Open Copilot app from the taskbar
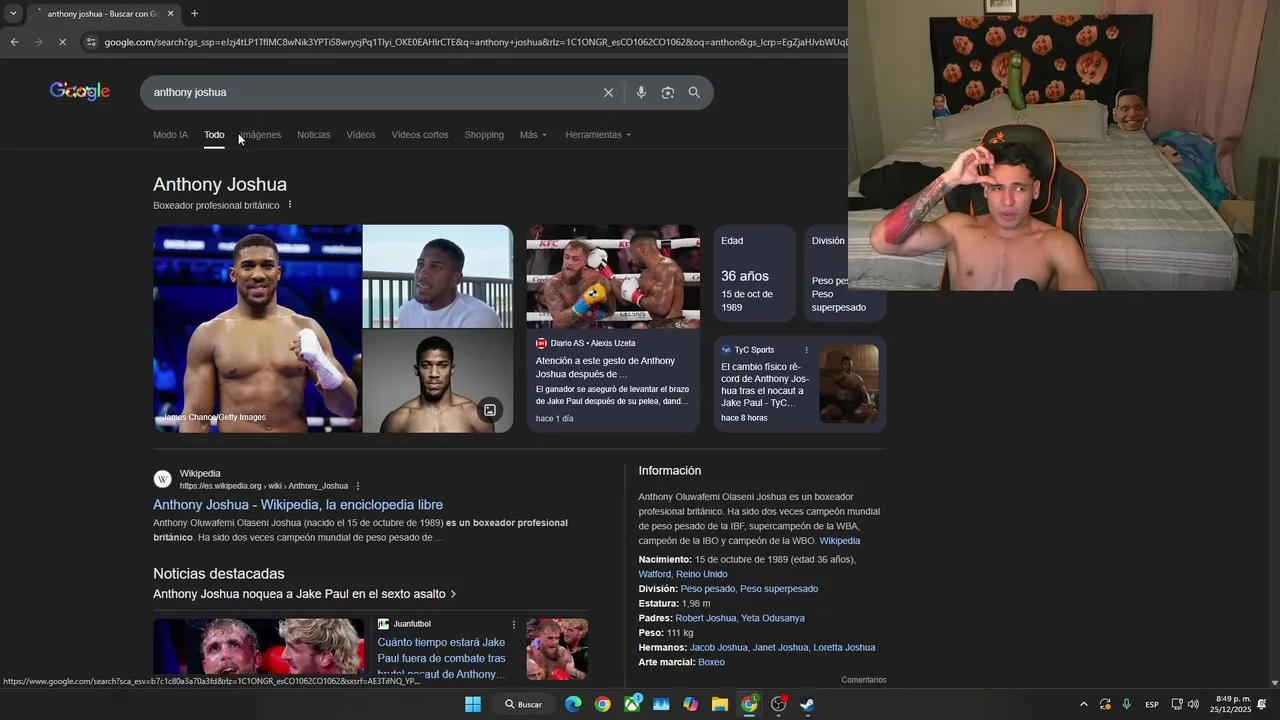1280x720 pixels. tap(690, 704)
